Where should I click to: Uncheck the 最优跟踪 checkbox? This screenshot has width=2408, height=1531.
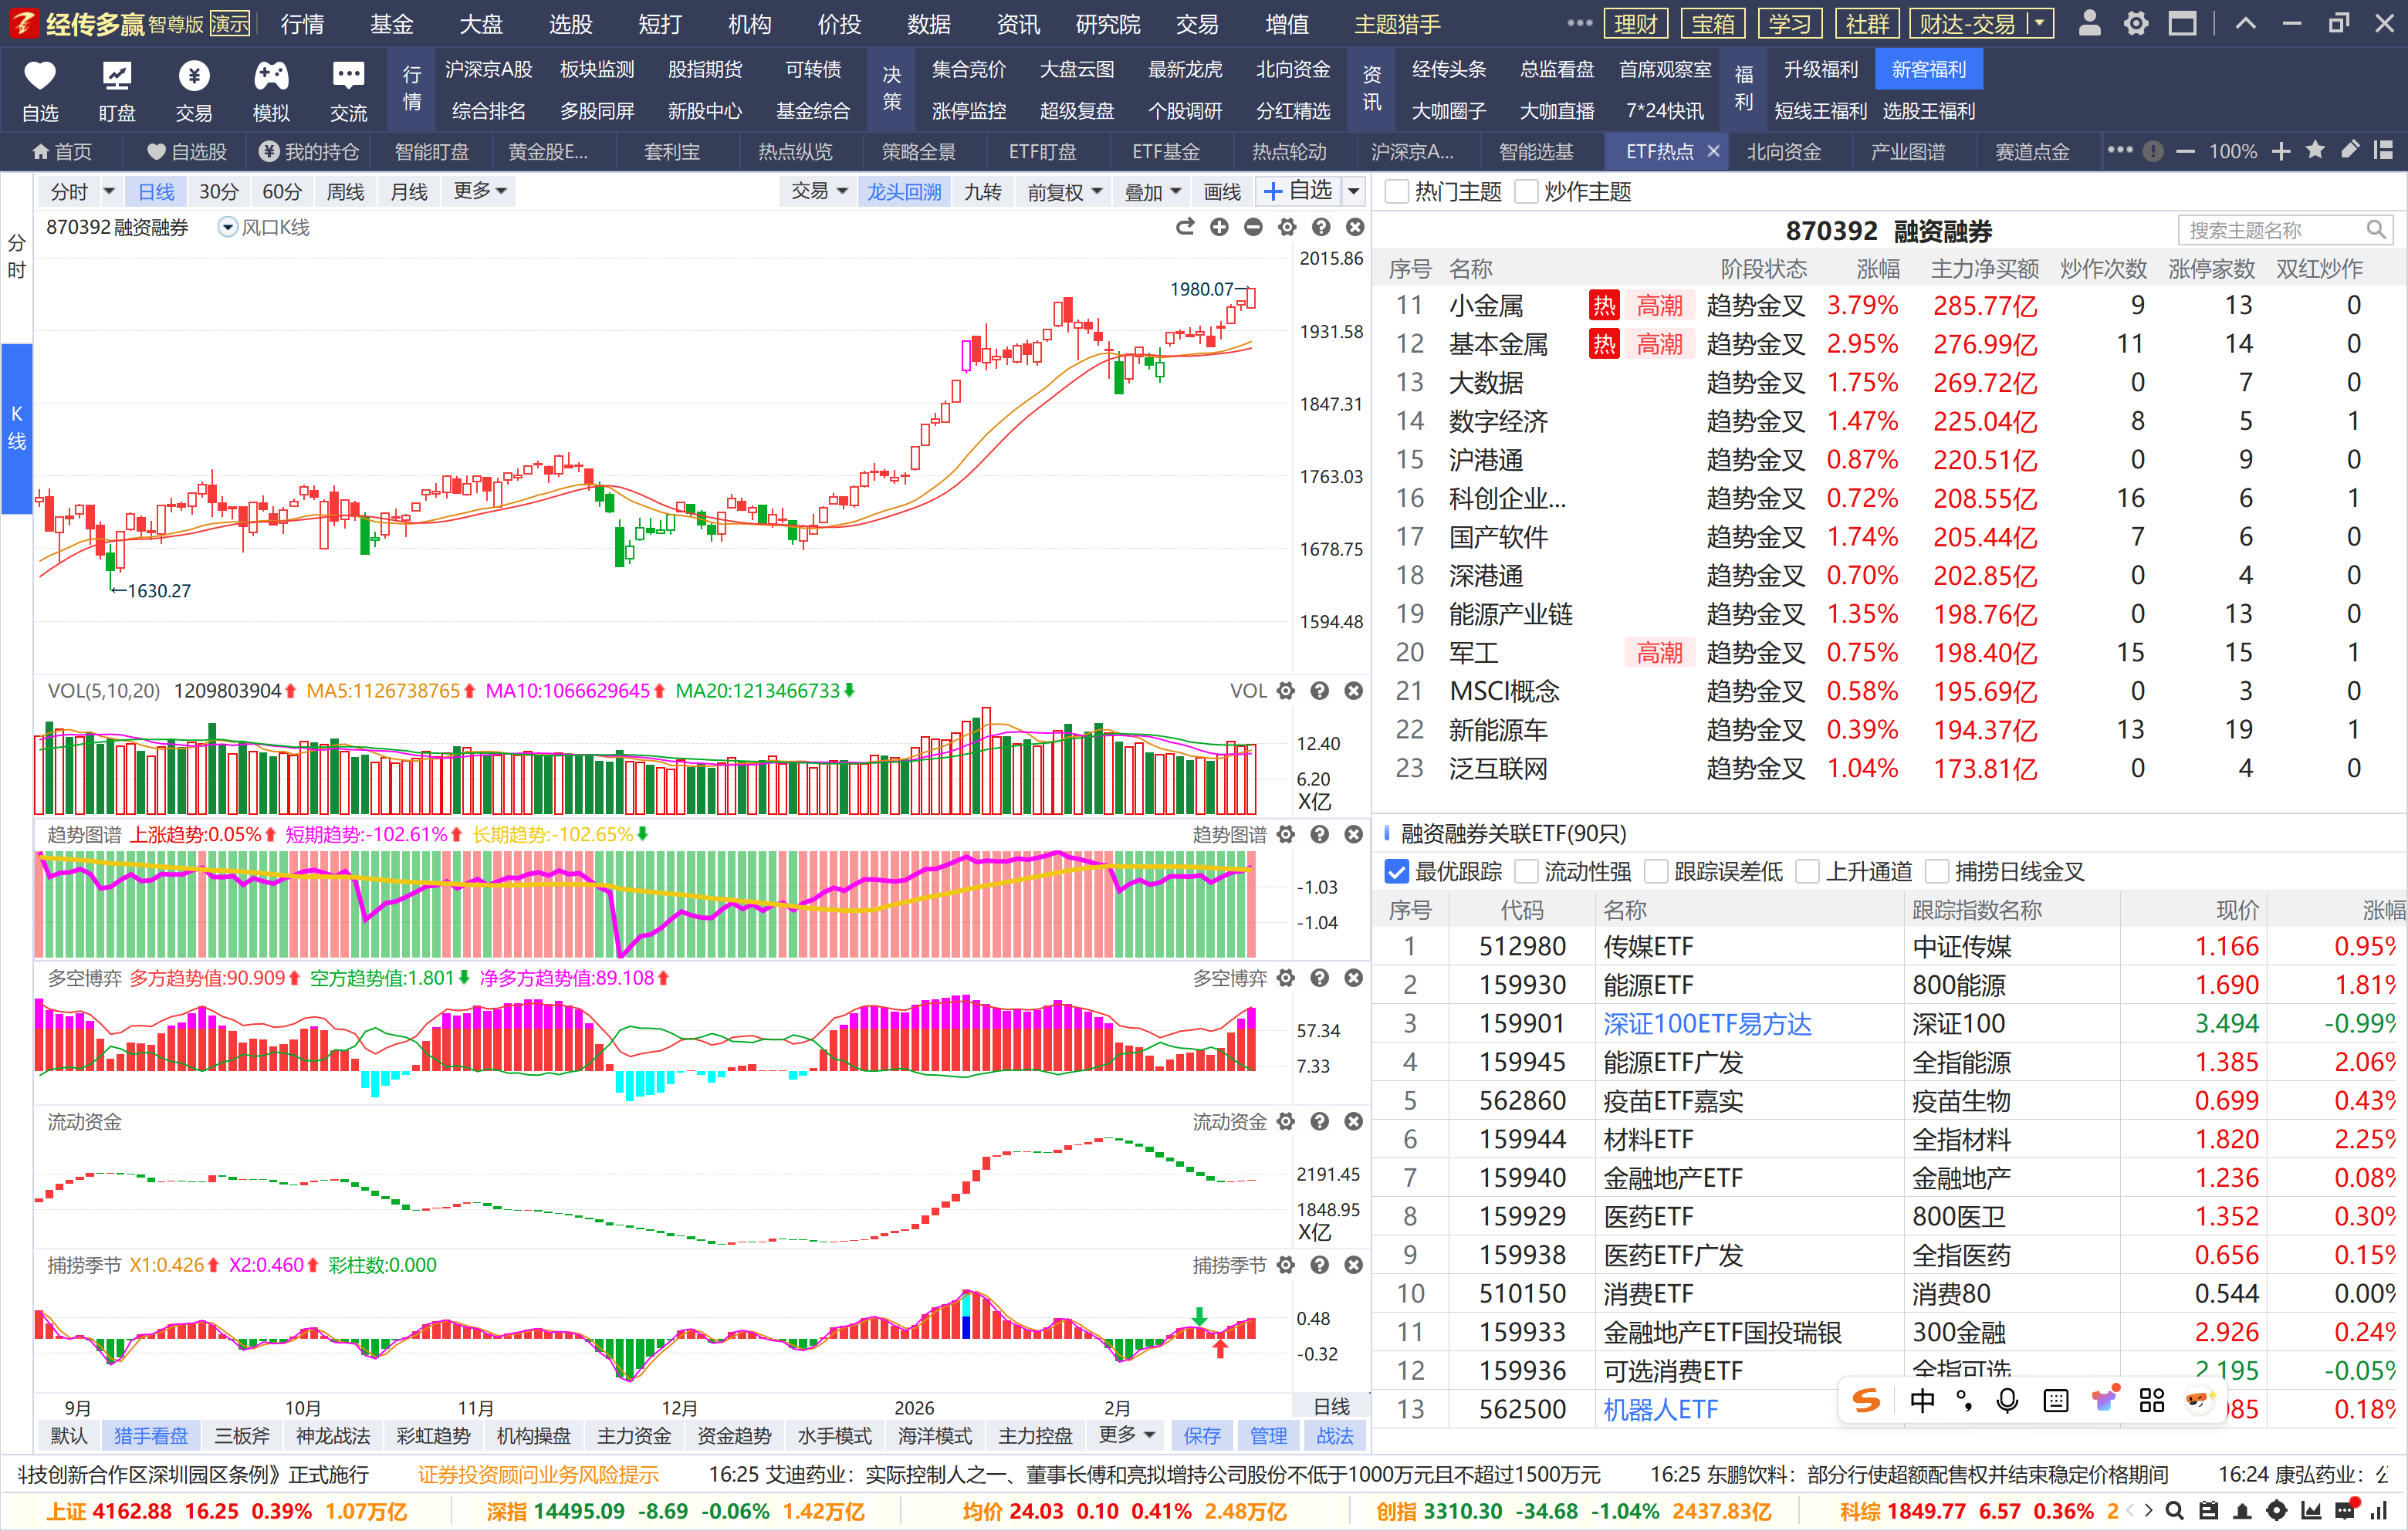(1397, 872)
